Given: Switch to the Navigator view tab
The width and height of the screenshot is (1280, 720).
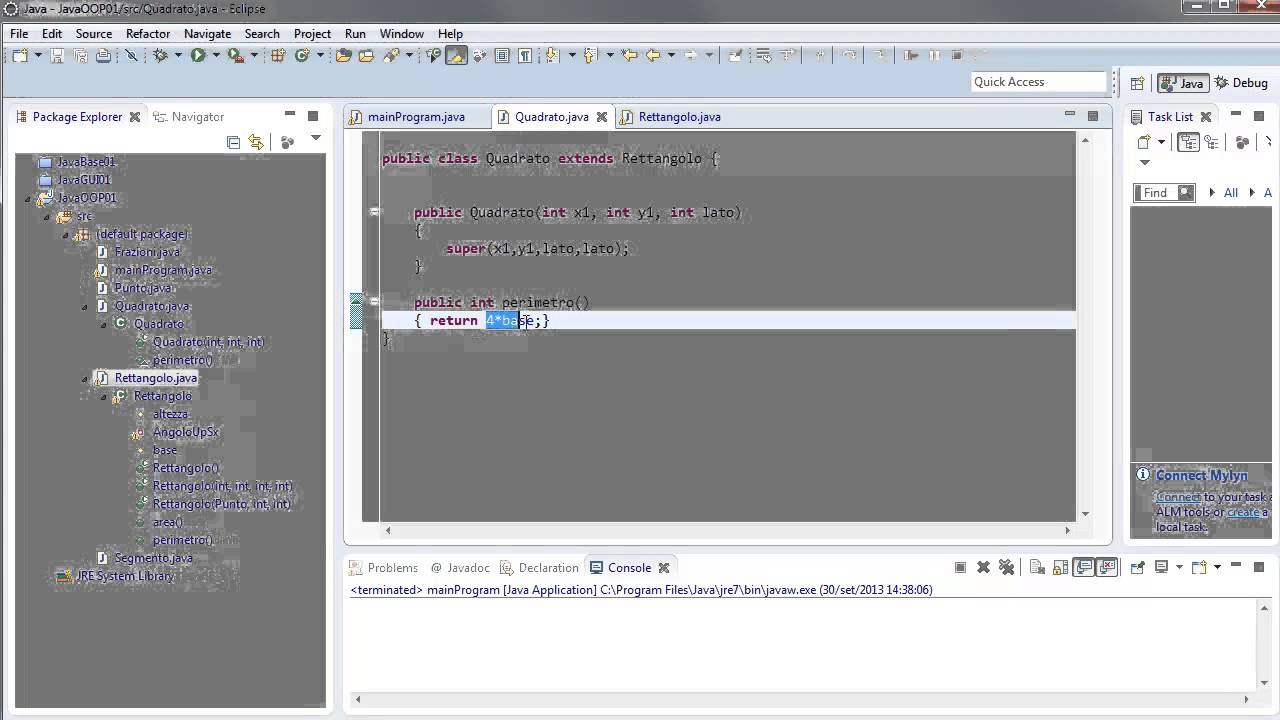Looking at the screenshot, I should tap(190, 117).
